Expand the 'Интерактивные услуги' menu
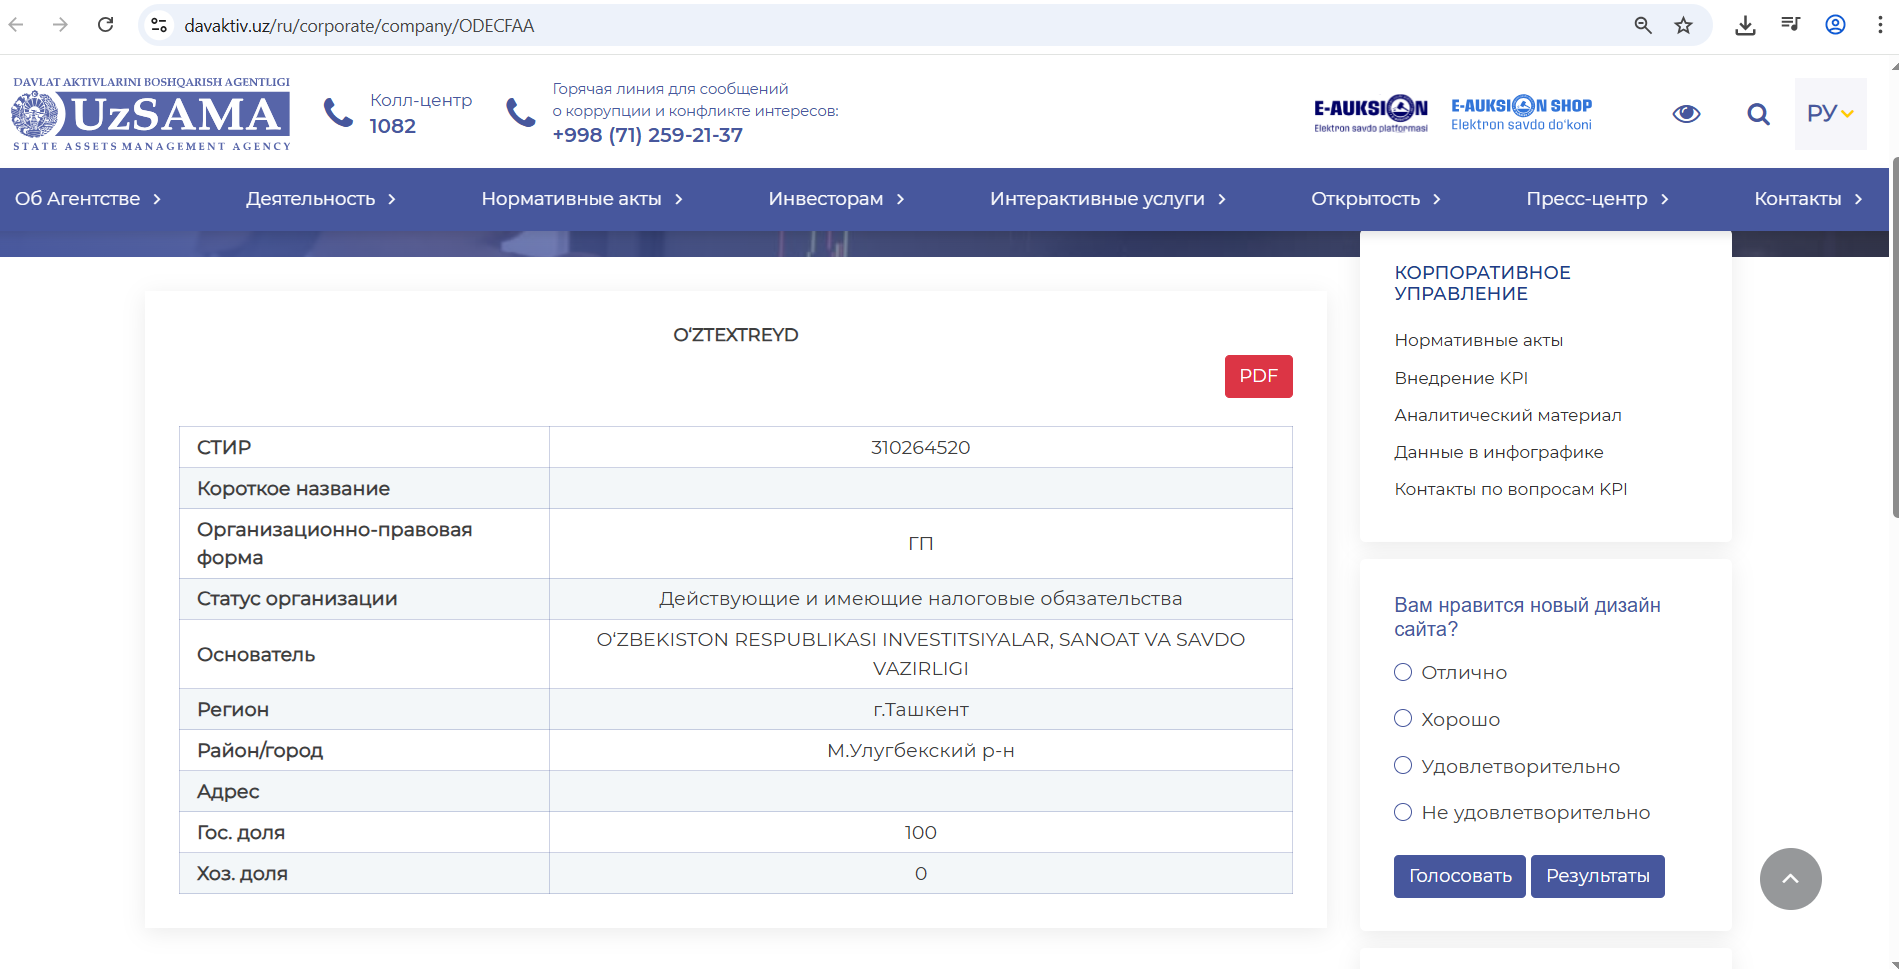Viewport: 1899px width, 969px height. pyautogui.click(x=1107, y=199)
